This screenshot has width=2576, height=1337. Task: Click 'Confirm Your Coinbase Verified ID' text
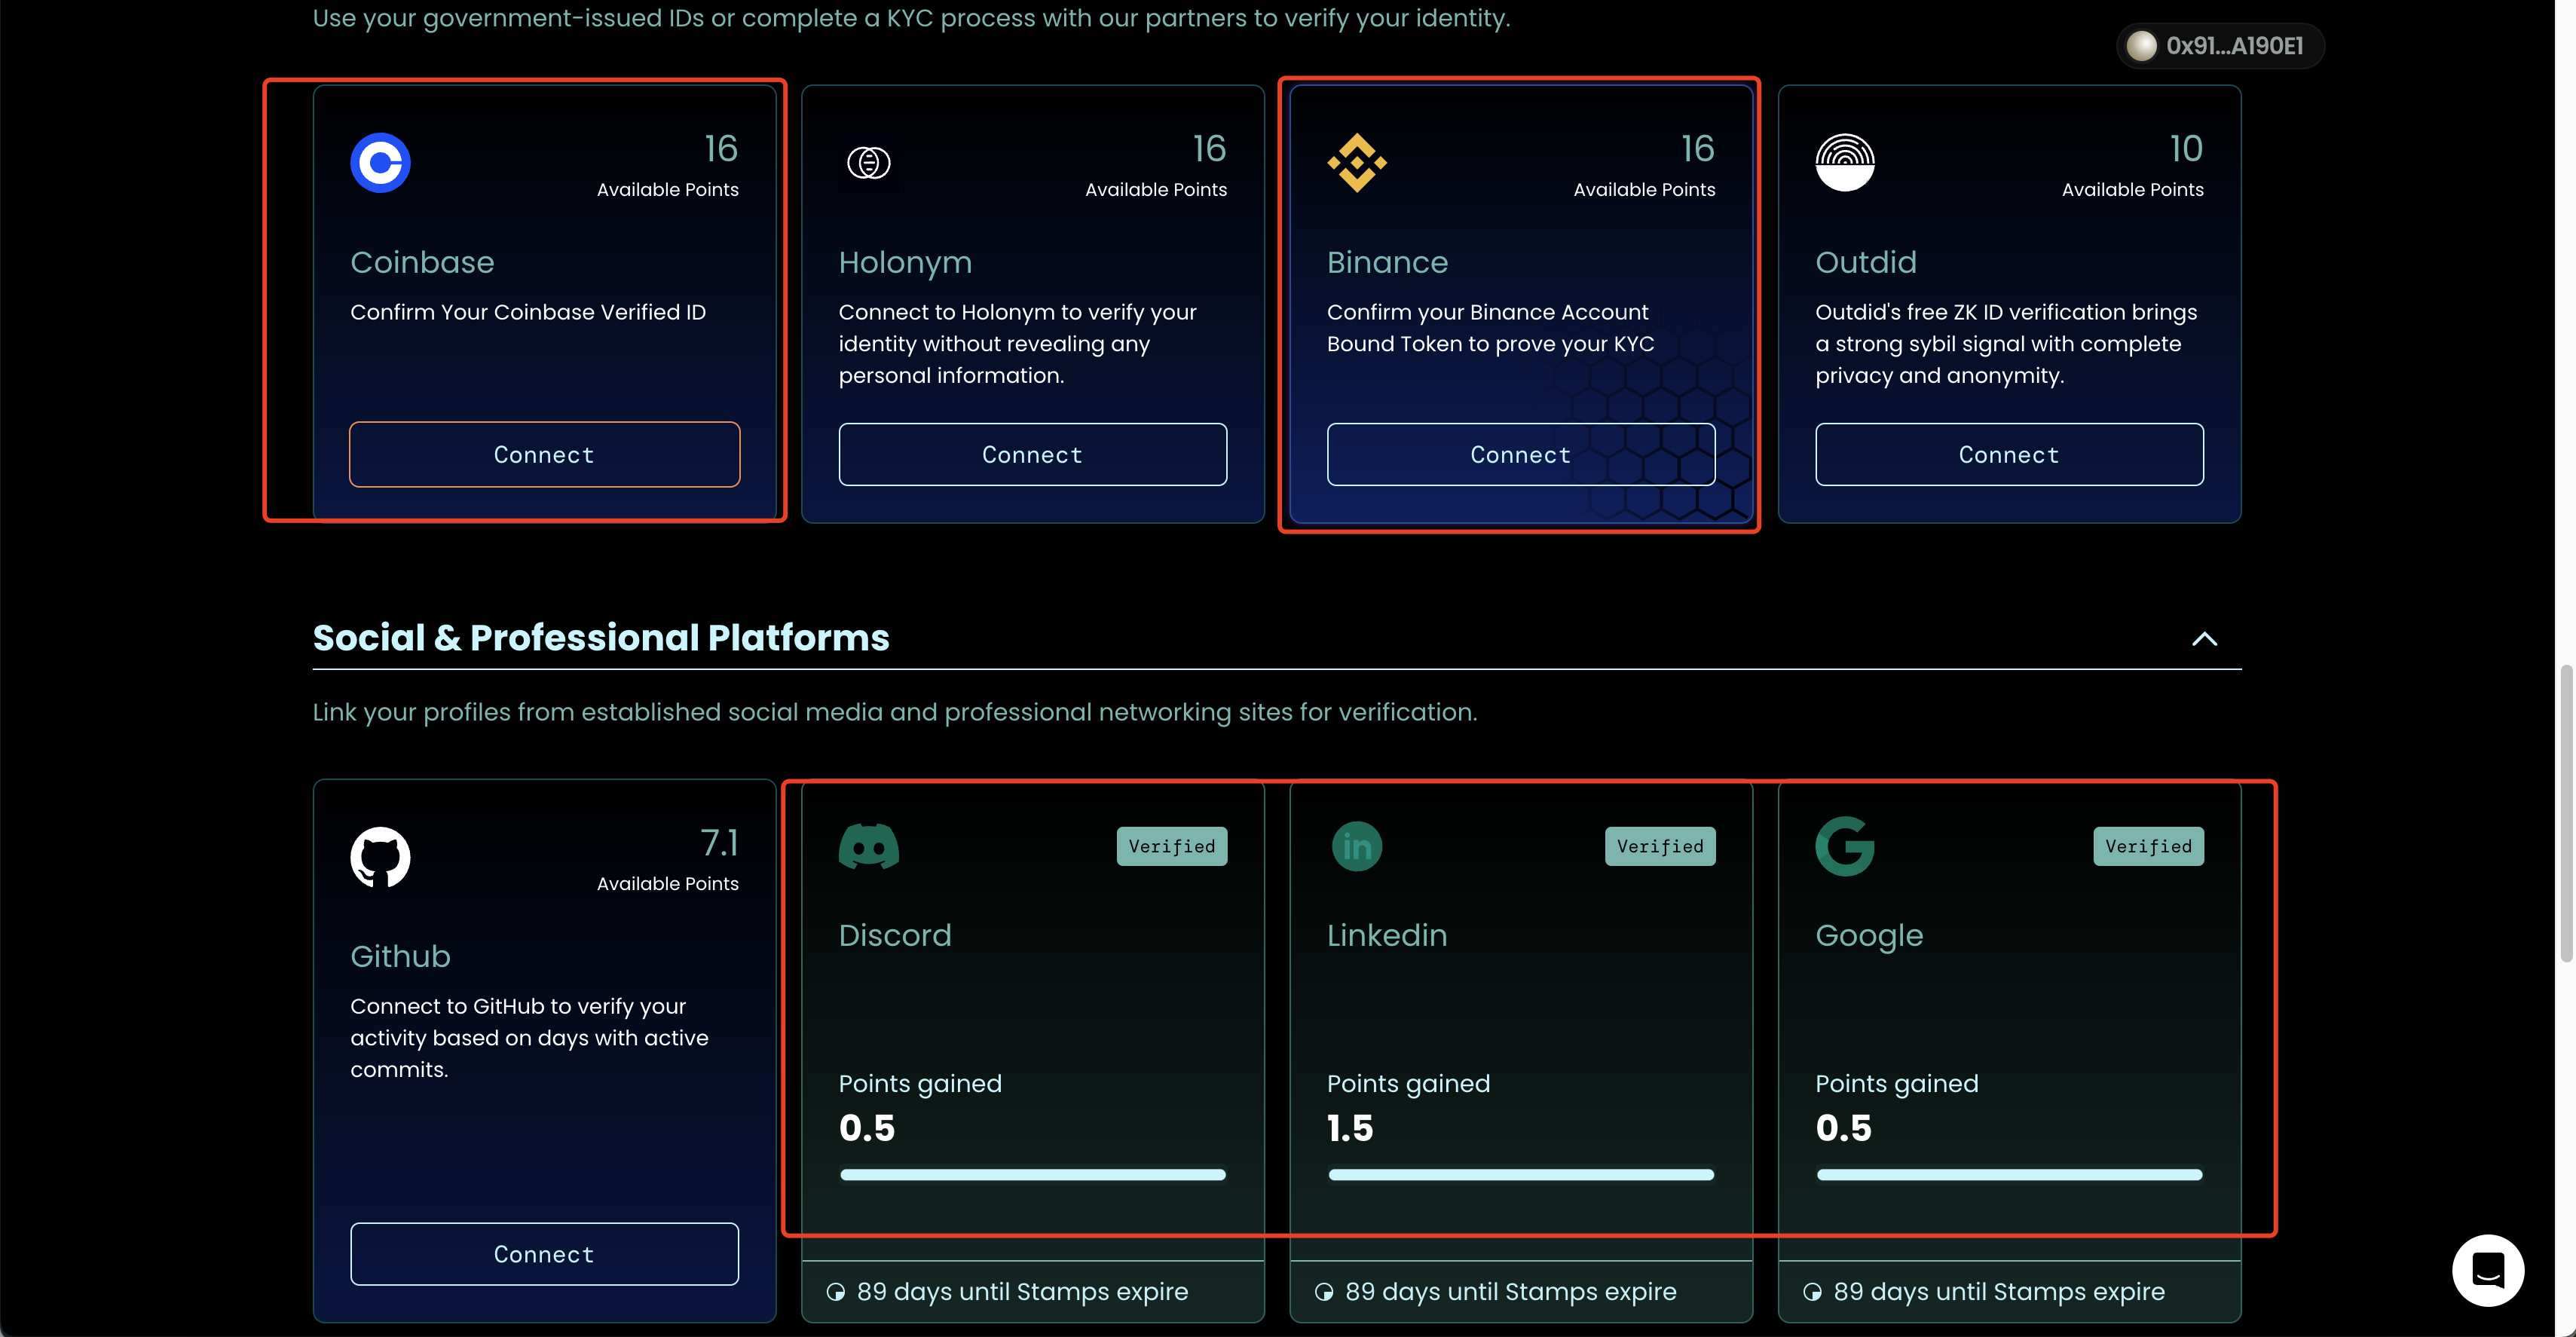528,312
